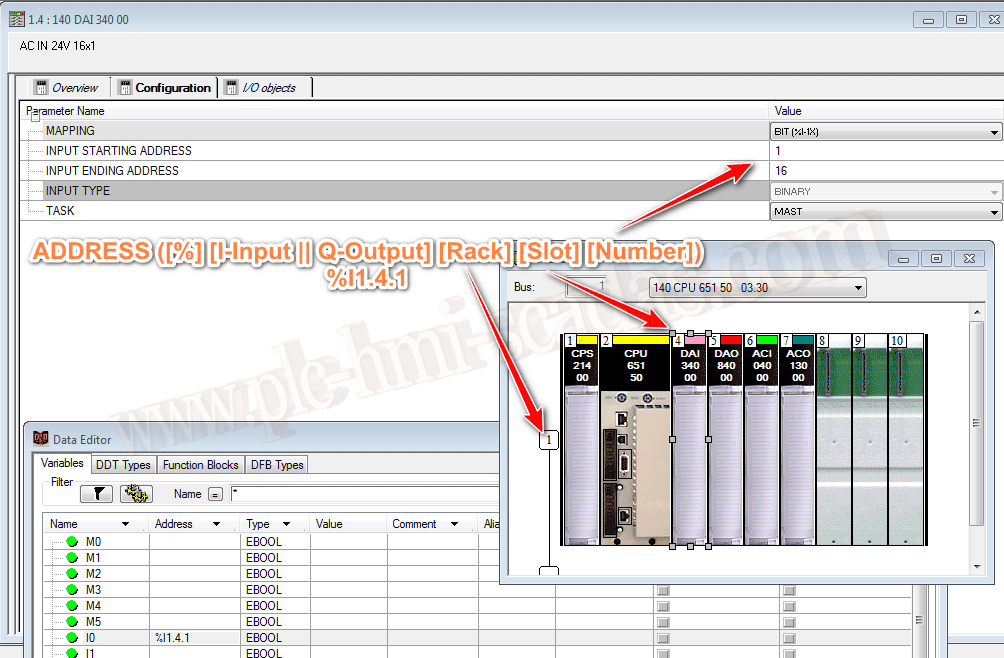Select the ACO 130 00 module in slot 7
The image size is (1004, 658).
coord(798,450)
